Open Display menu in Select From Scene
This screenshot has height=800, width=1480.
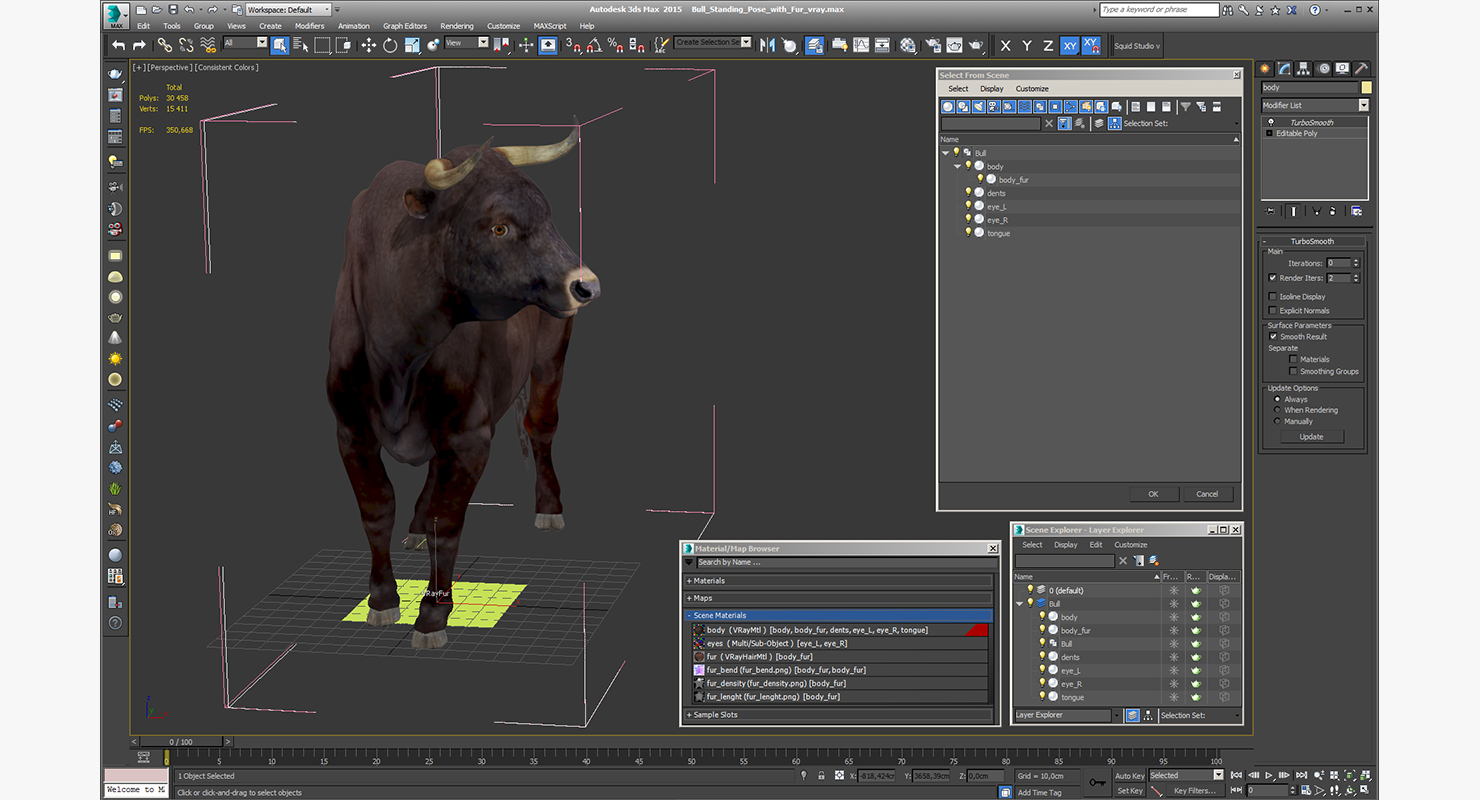[x=992, y=89]
